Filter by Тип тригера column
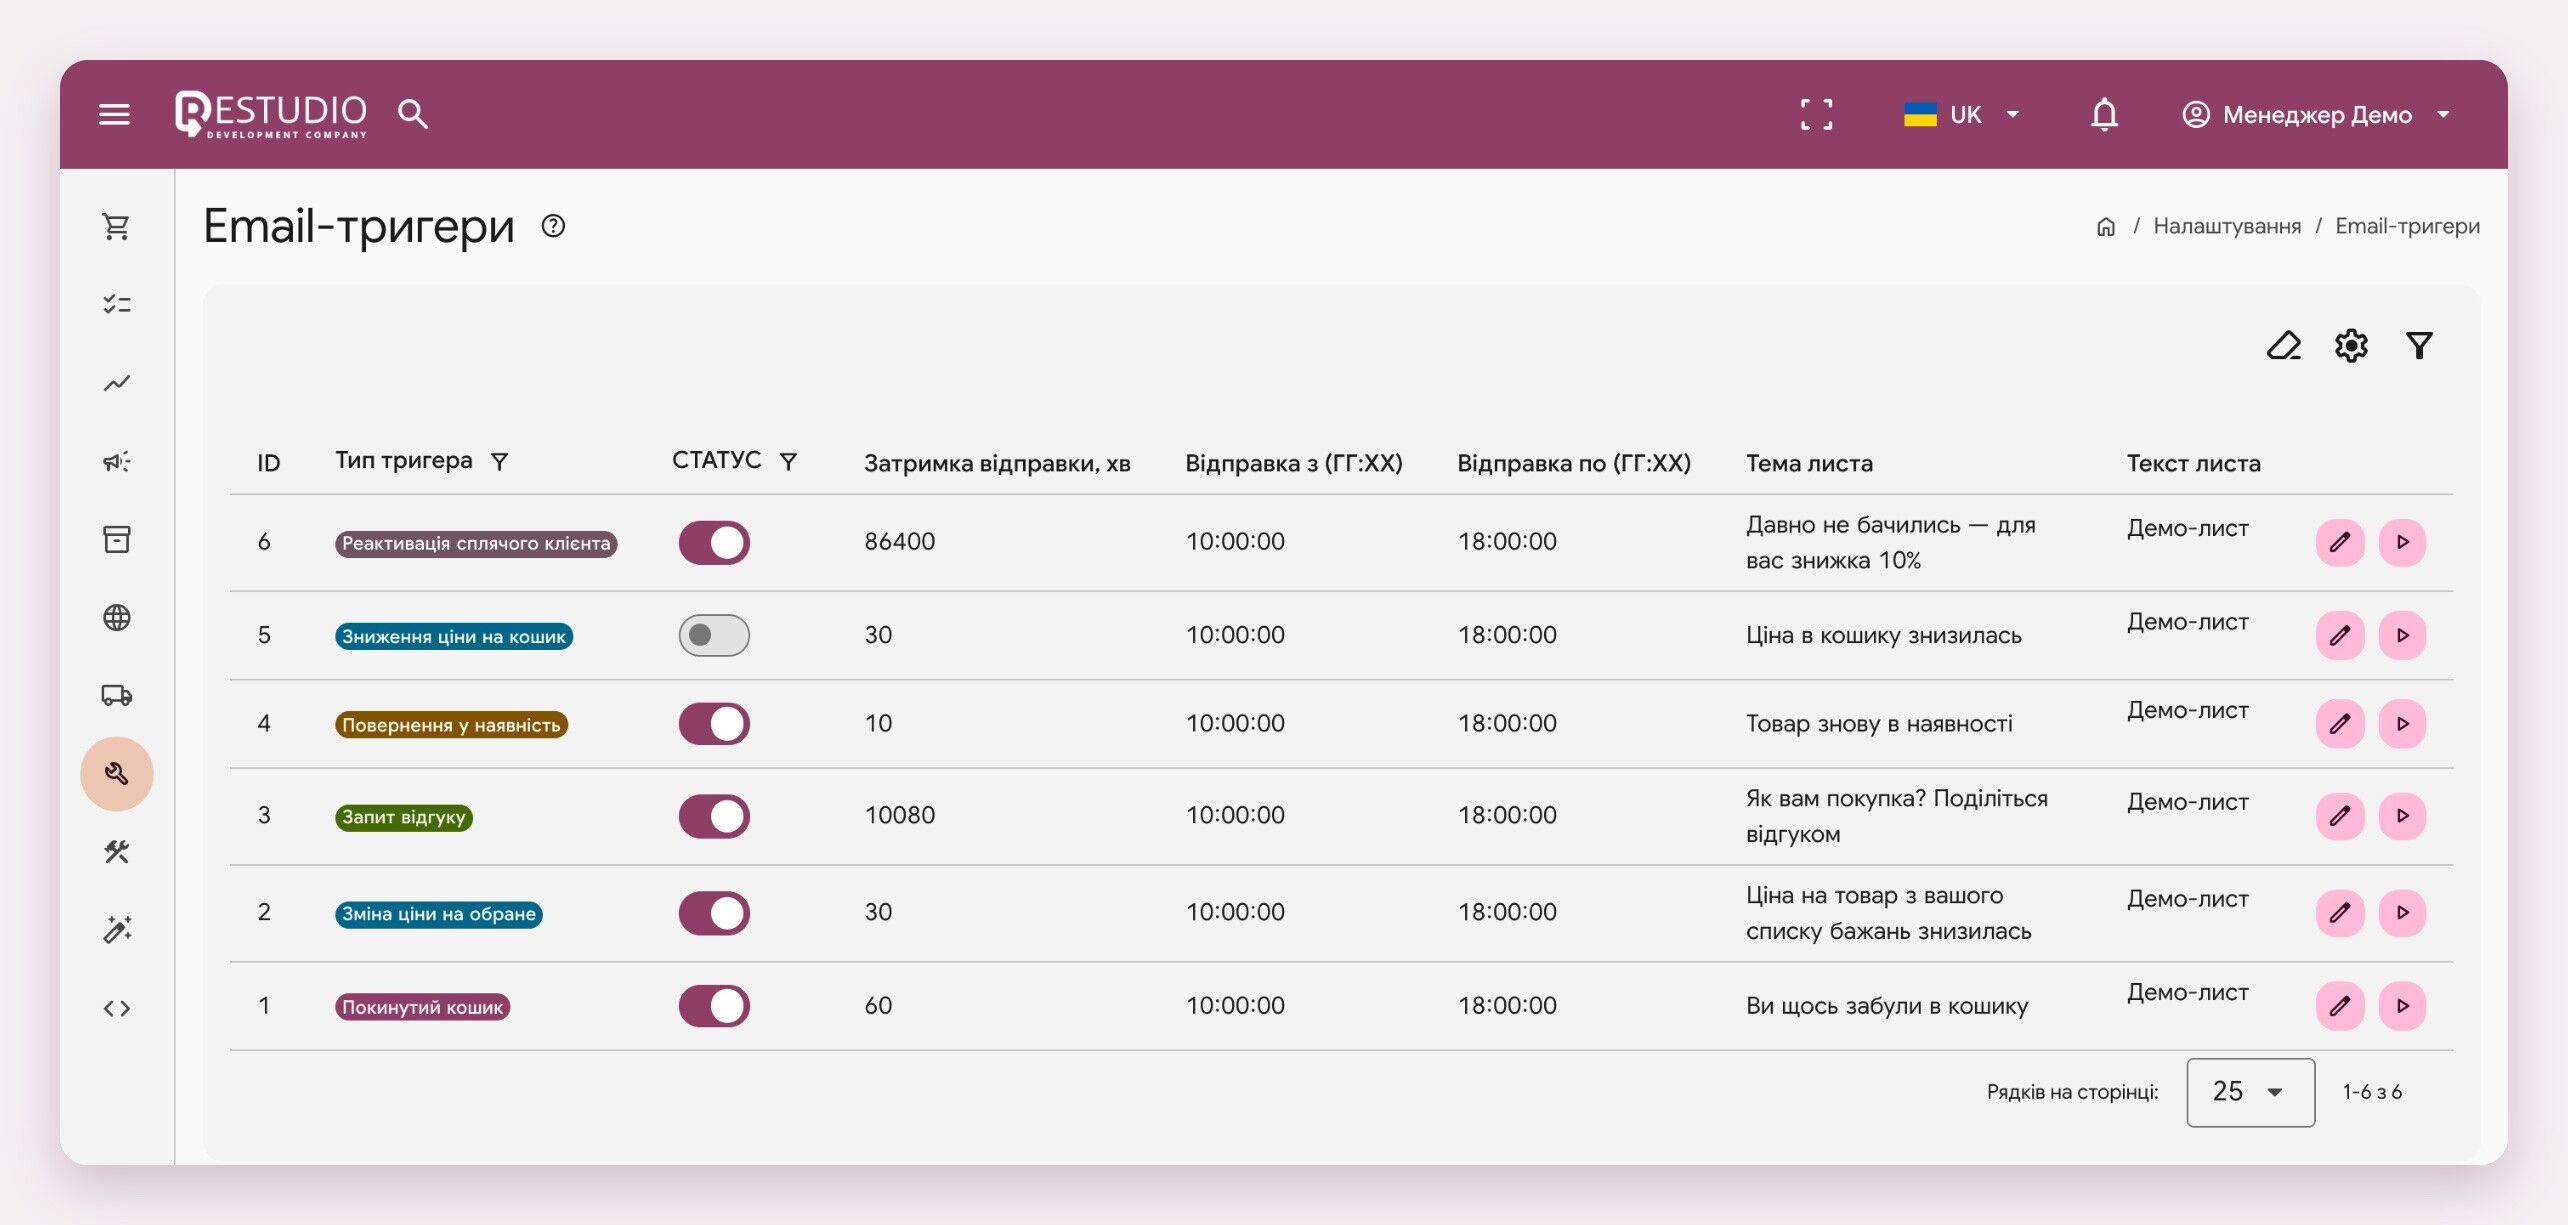The width and height of the screenshot is (2568, 1225). [499, 461]
